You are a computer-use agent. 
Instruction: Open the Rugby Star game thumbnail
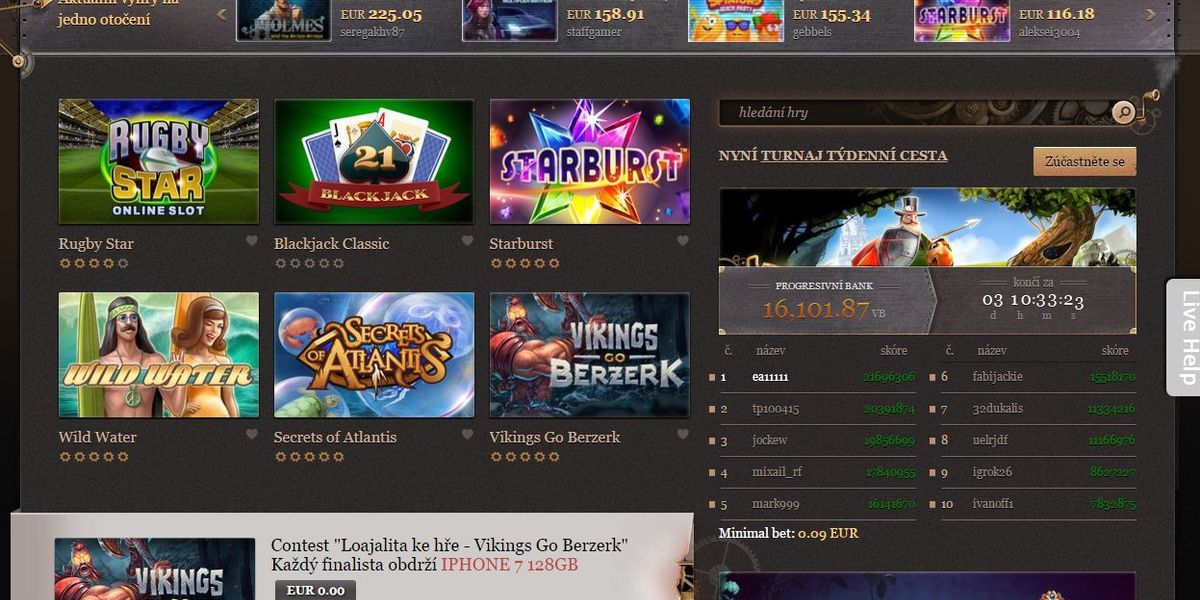(x=159, y=161)
